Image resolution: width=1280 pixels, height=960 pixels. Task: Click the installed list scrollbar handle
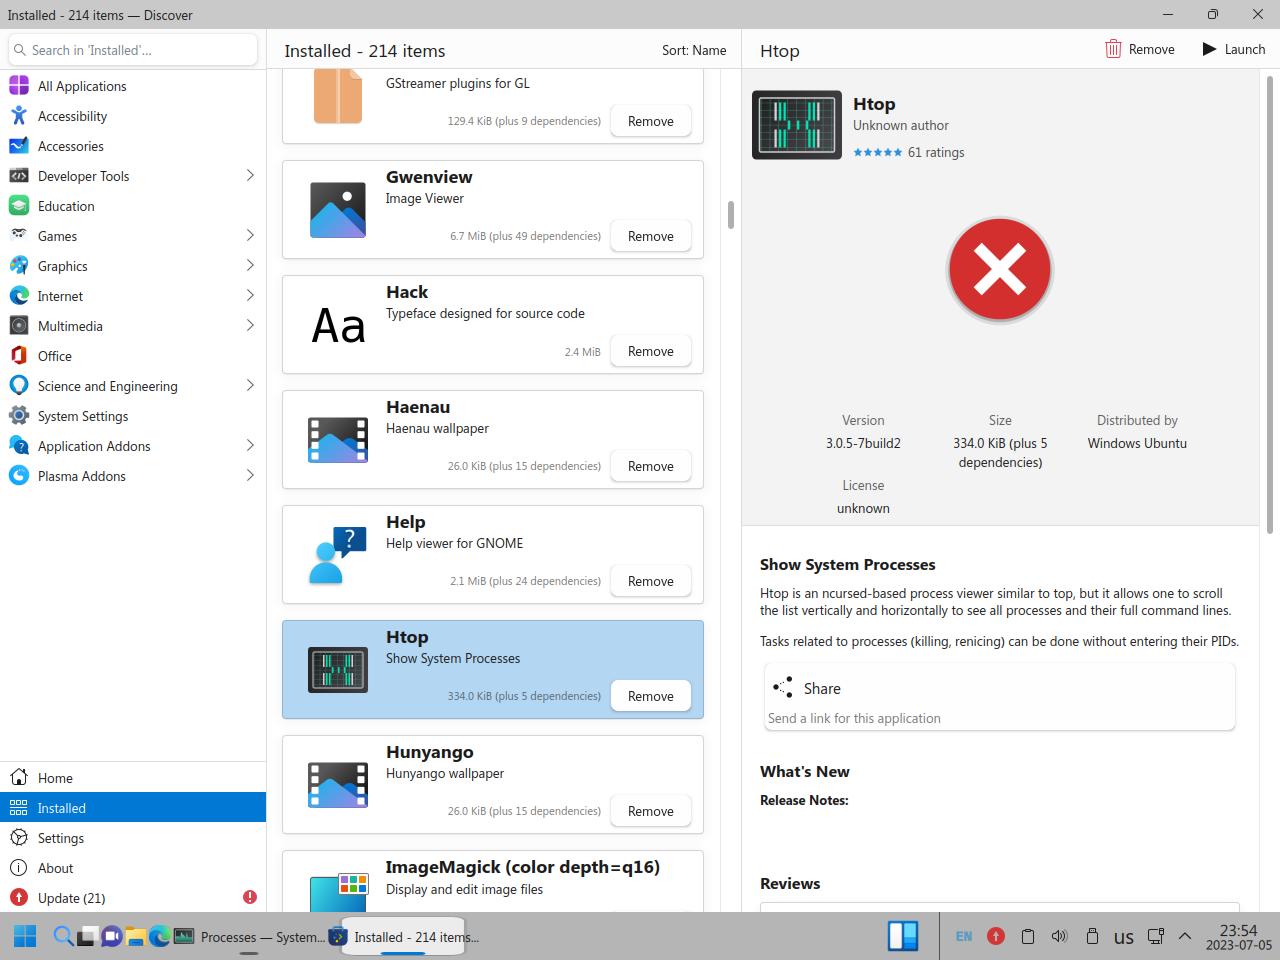point(731,215)
